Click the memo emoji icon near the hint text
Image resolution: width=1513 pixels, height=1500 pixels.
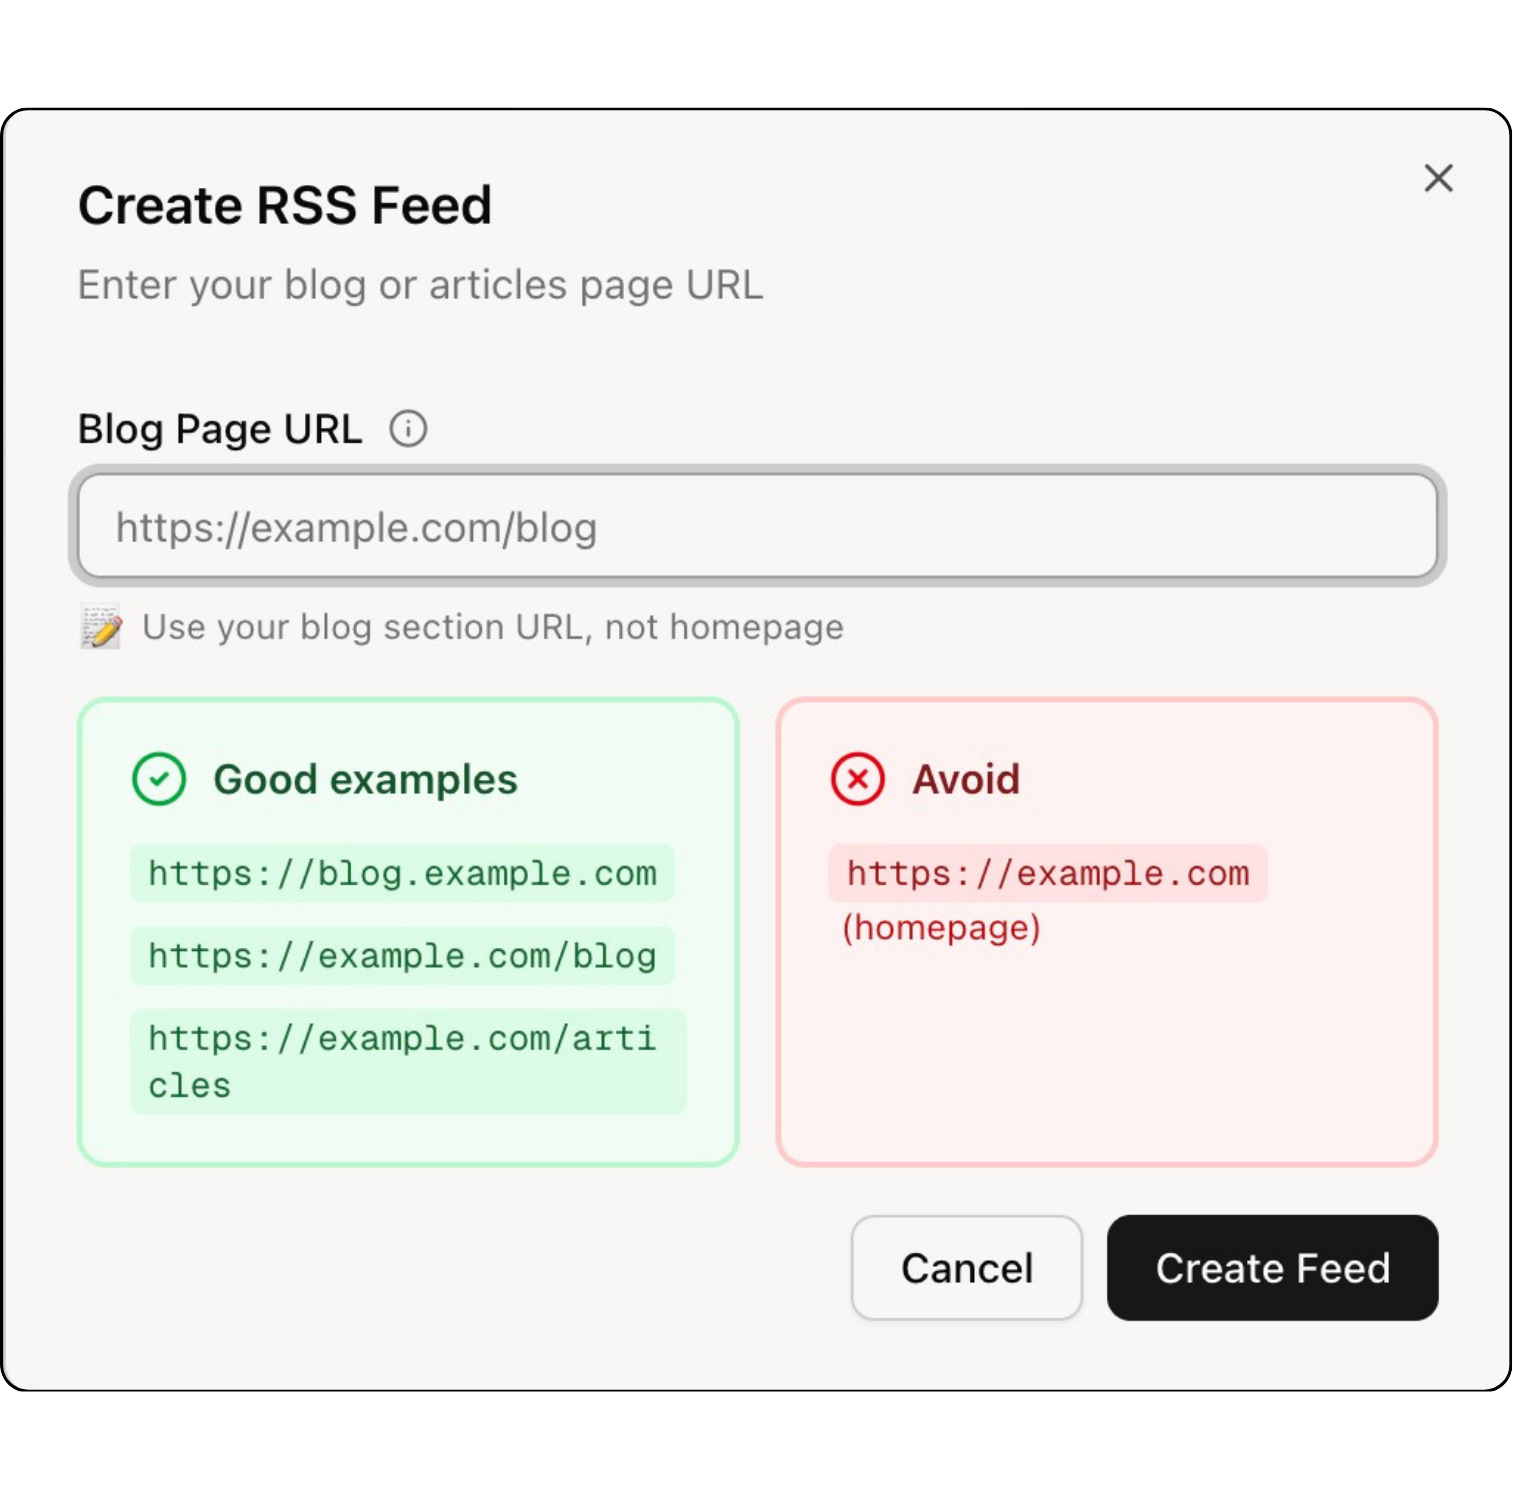(x=100, y=627)
